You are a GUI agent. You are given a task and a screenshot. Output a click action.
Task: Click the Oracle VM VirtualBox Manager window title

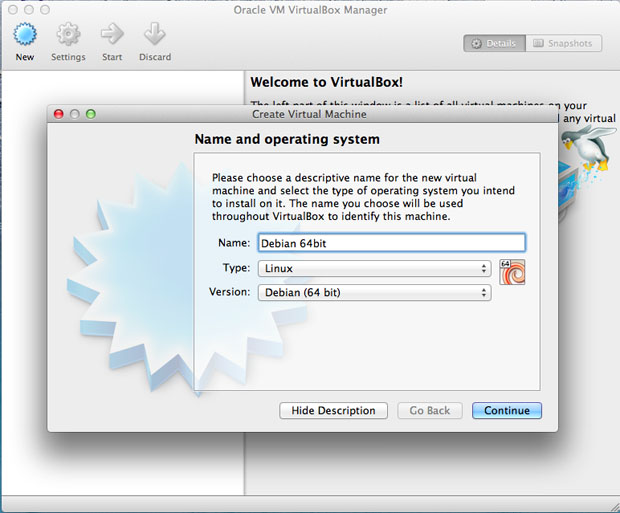(x=310, y=10)
